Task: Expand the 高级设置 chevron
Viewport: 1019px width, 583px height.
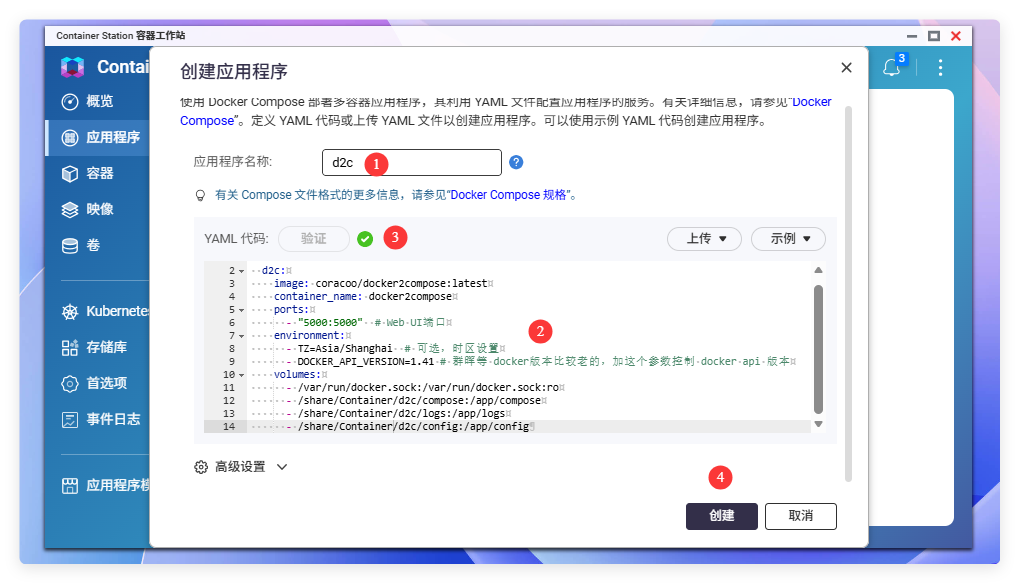Action: pyautogui.click(x=281, y=467)
